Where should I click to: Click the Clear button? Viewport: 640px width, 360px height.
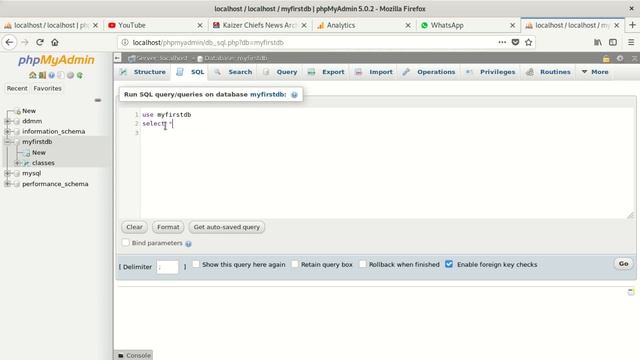pos(134,227)
